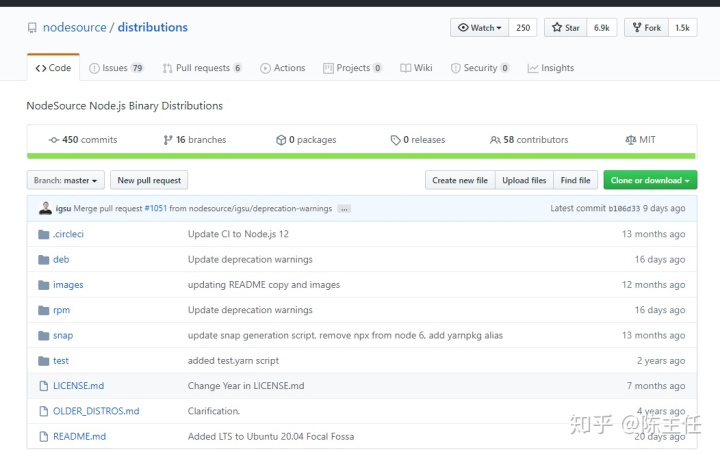The height and width of the screenshot is (454, 720).
Task: Open the snap folder
Action: point(63,336)
